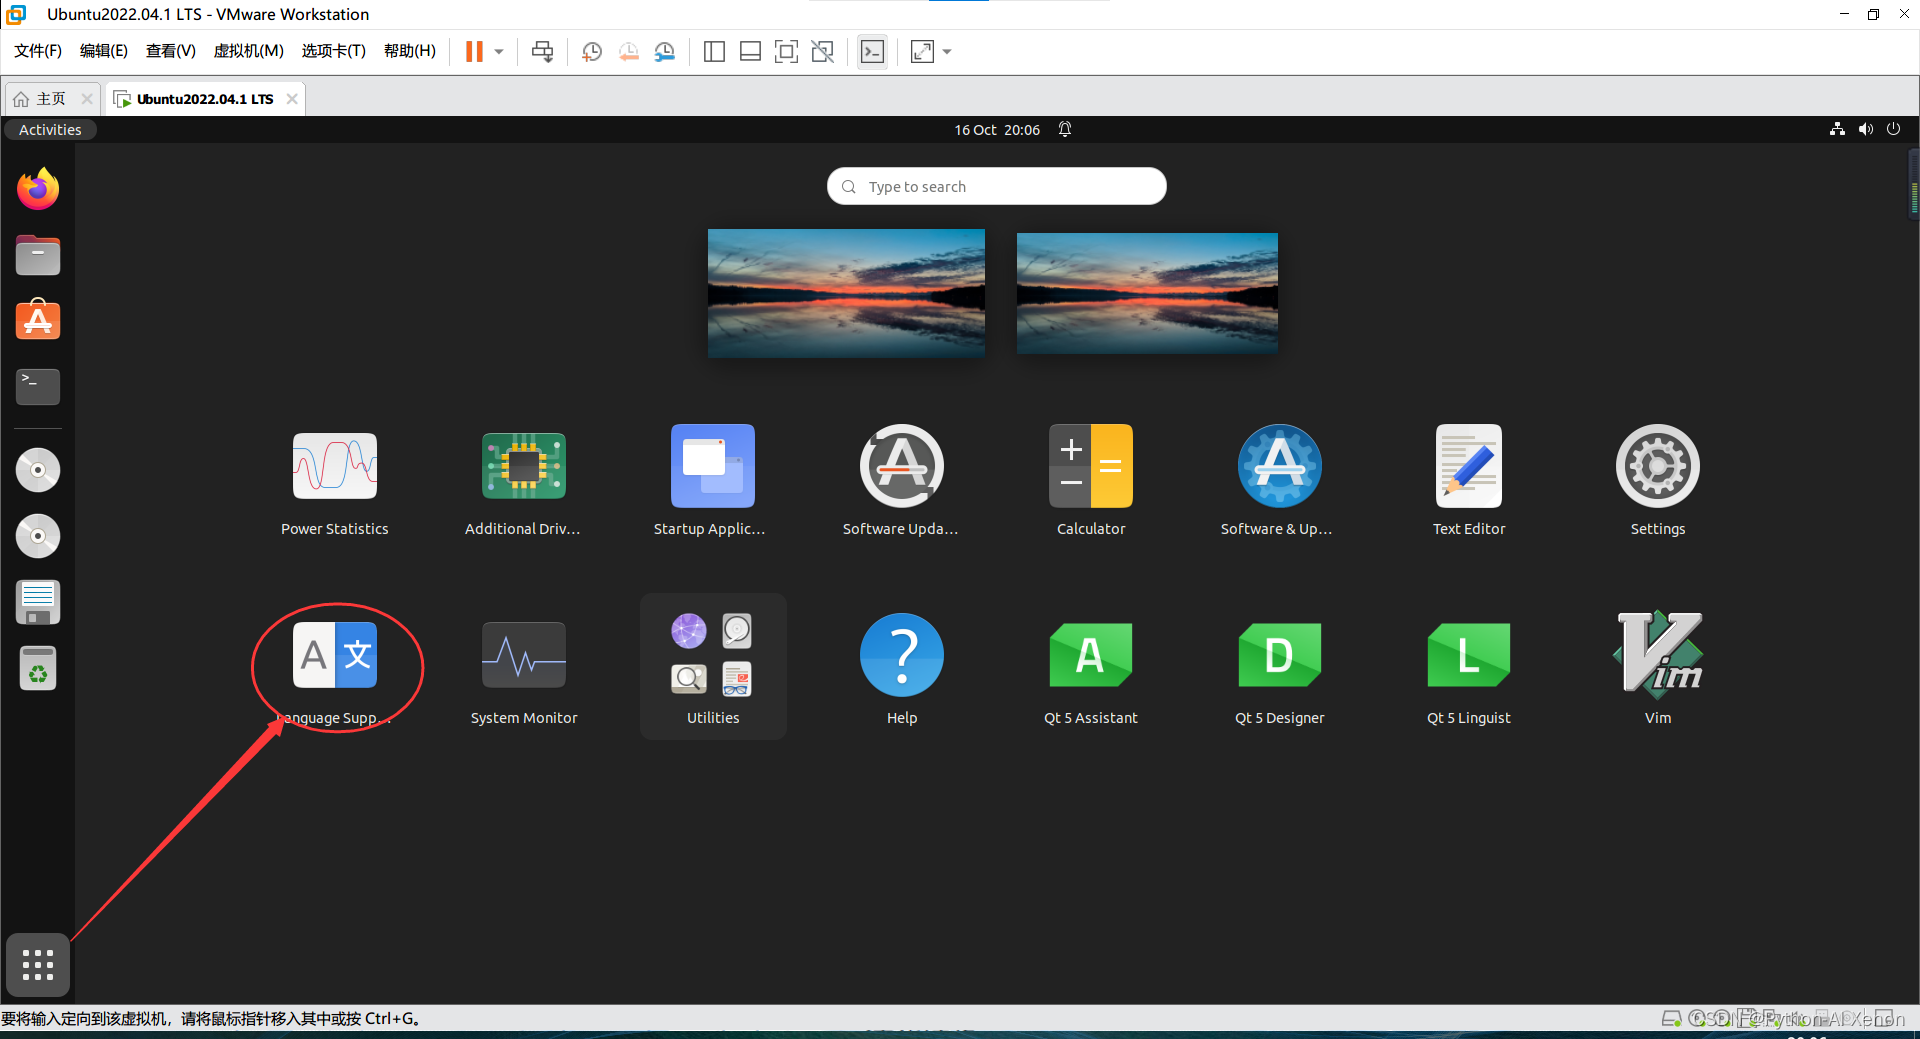This screenshot has width=1920, height=1039.
Task: Focus the Type to search field
Action: click(x=997, y=186)
